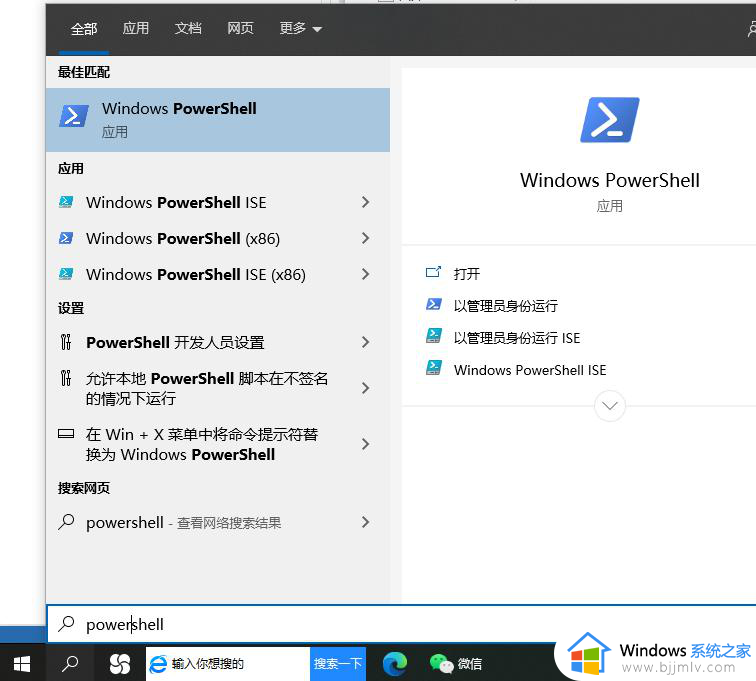
Task: Click 以管理员身份运行 to run as administrator
Action: click(505, 306)
